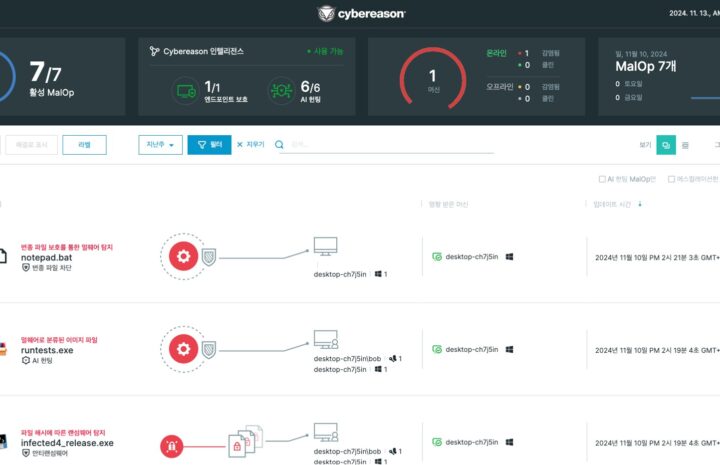Click the red ransomware icon for infected4_release.exe
Viewport: 720px width, 465px height.
(x=172, y=446)
